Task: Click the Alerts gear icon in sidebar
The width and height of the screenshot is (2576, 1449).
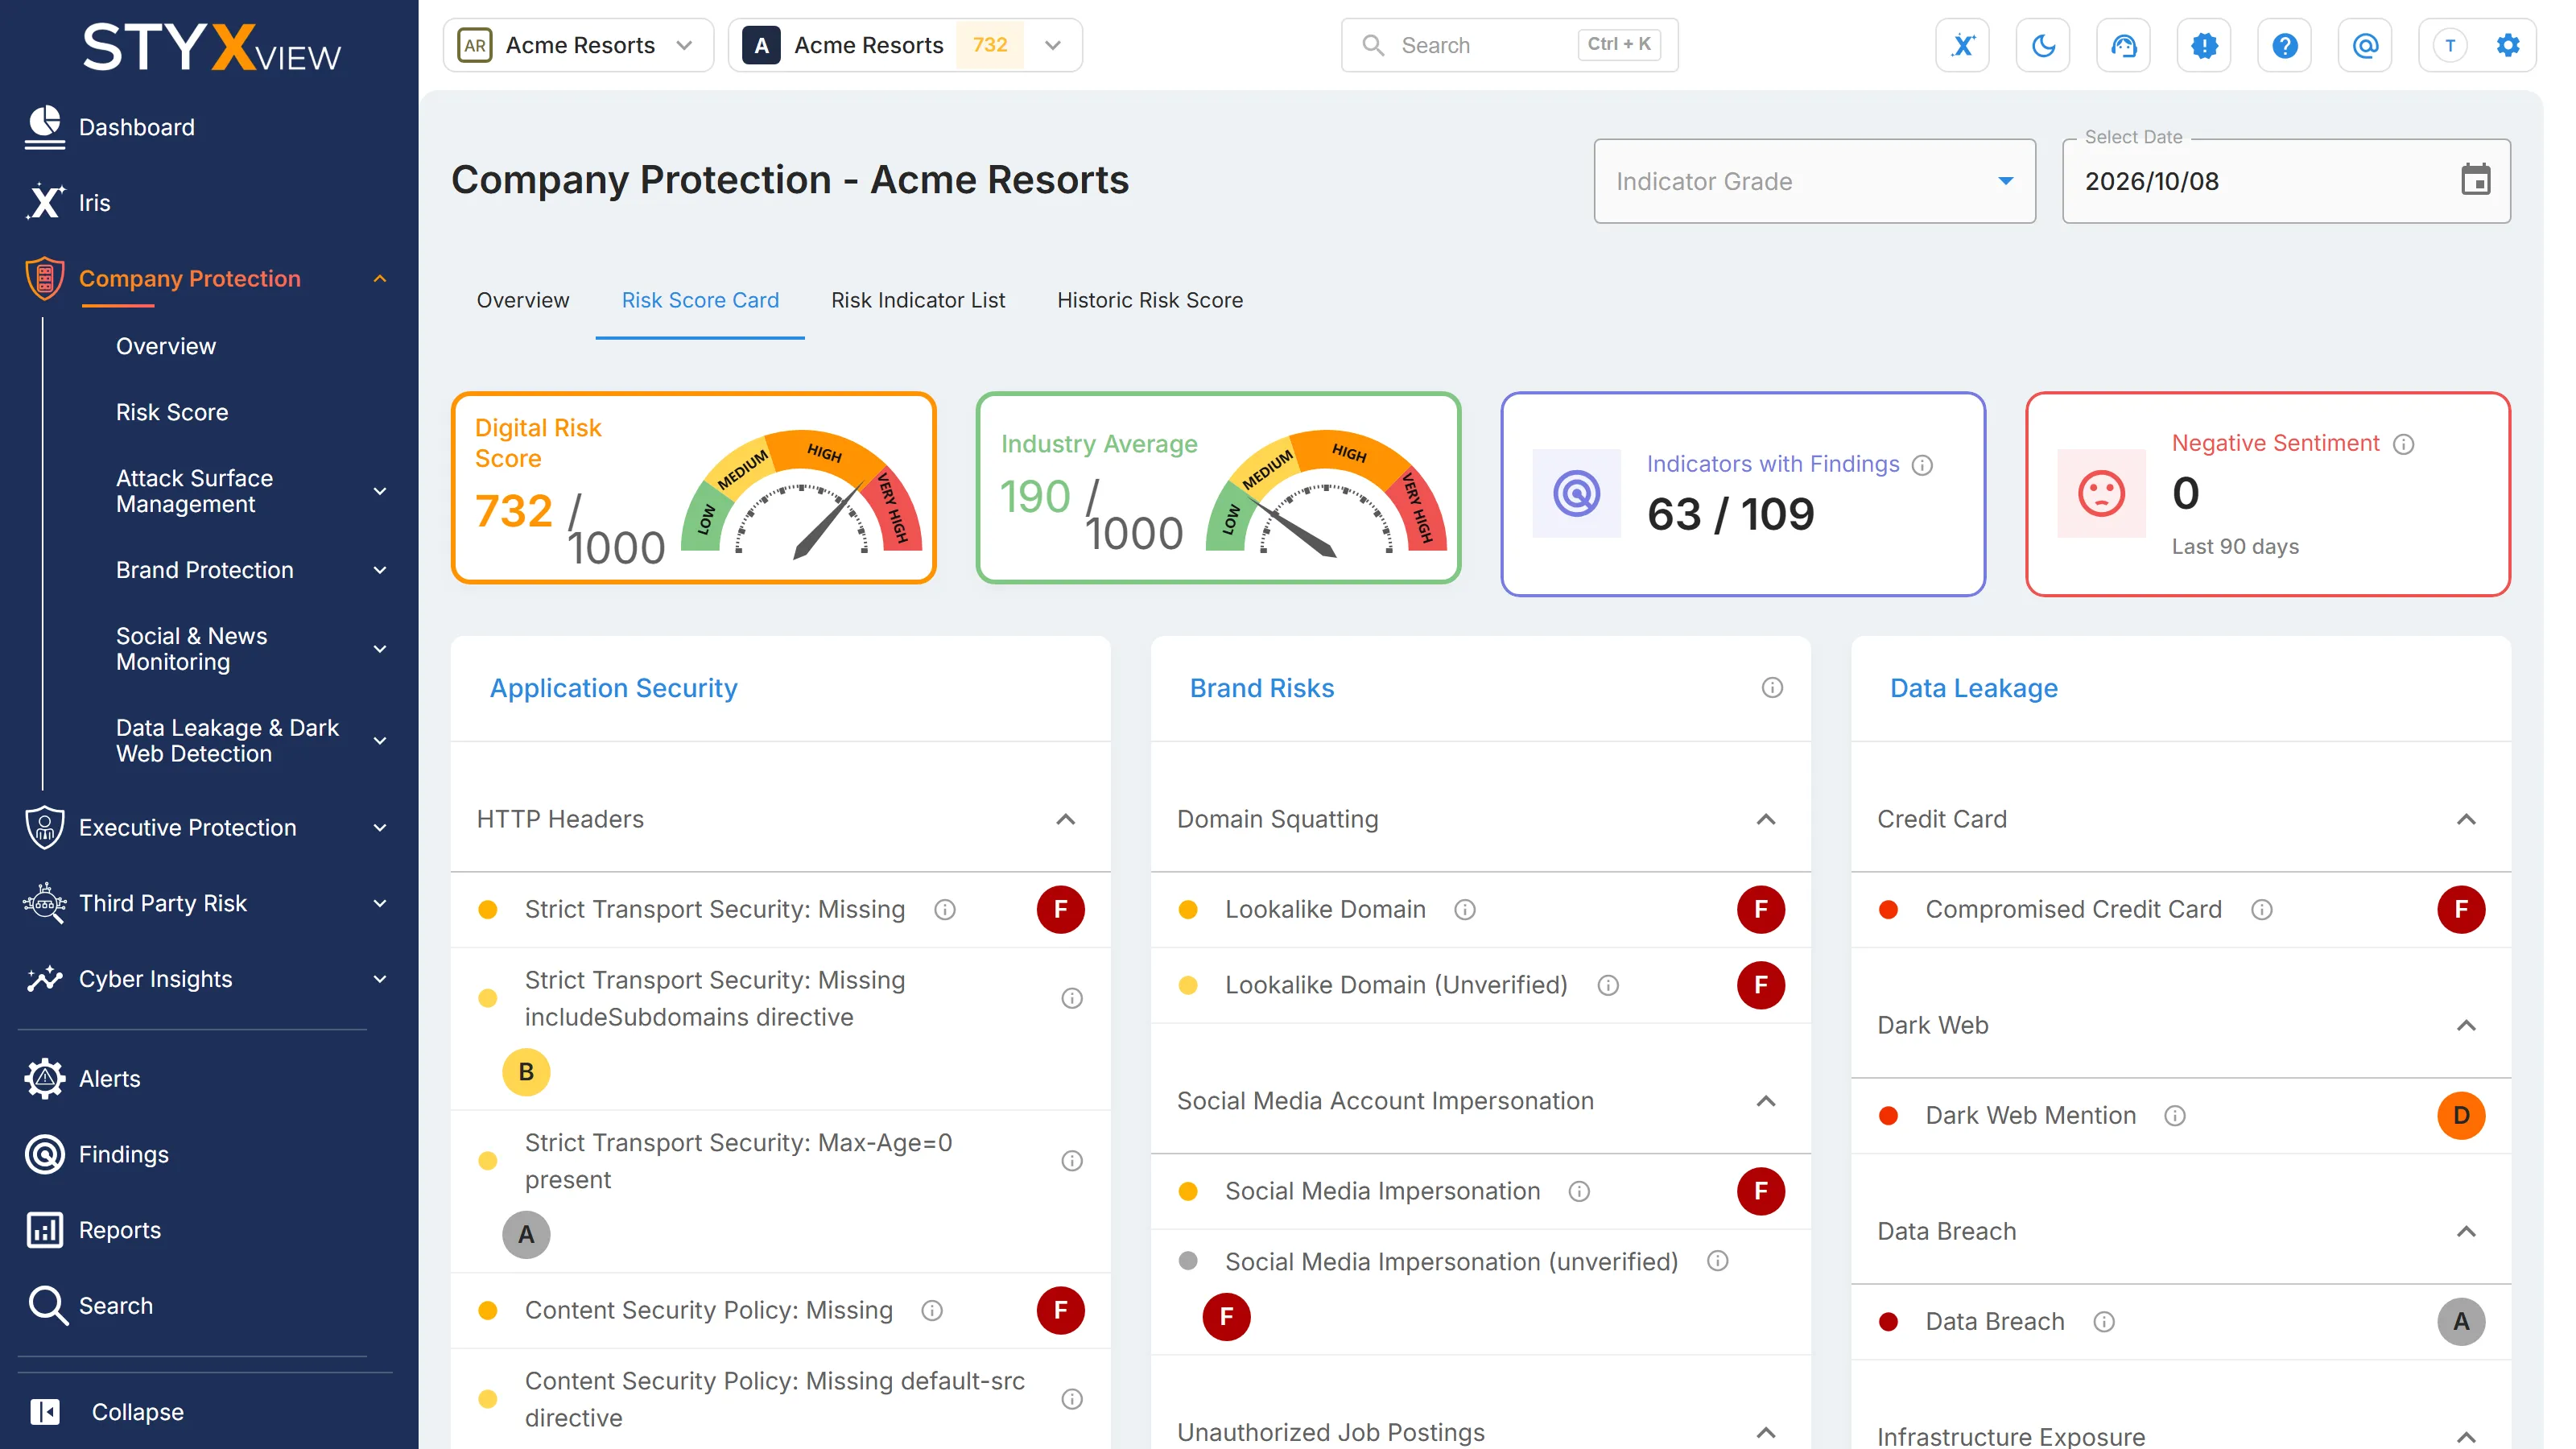Action: pyautogui.click(x=45, y=1078)
